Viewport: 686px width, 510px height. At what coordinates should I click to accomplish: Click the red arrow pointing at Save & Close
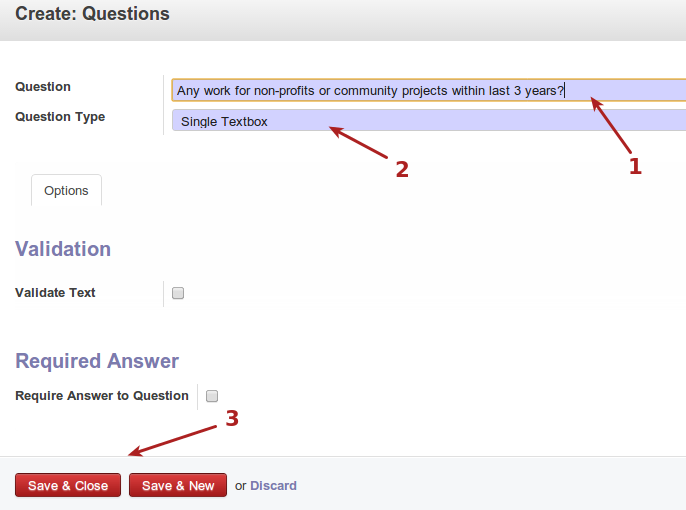(170, 440)
